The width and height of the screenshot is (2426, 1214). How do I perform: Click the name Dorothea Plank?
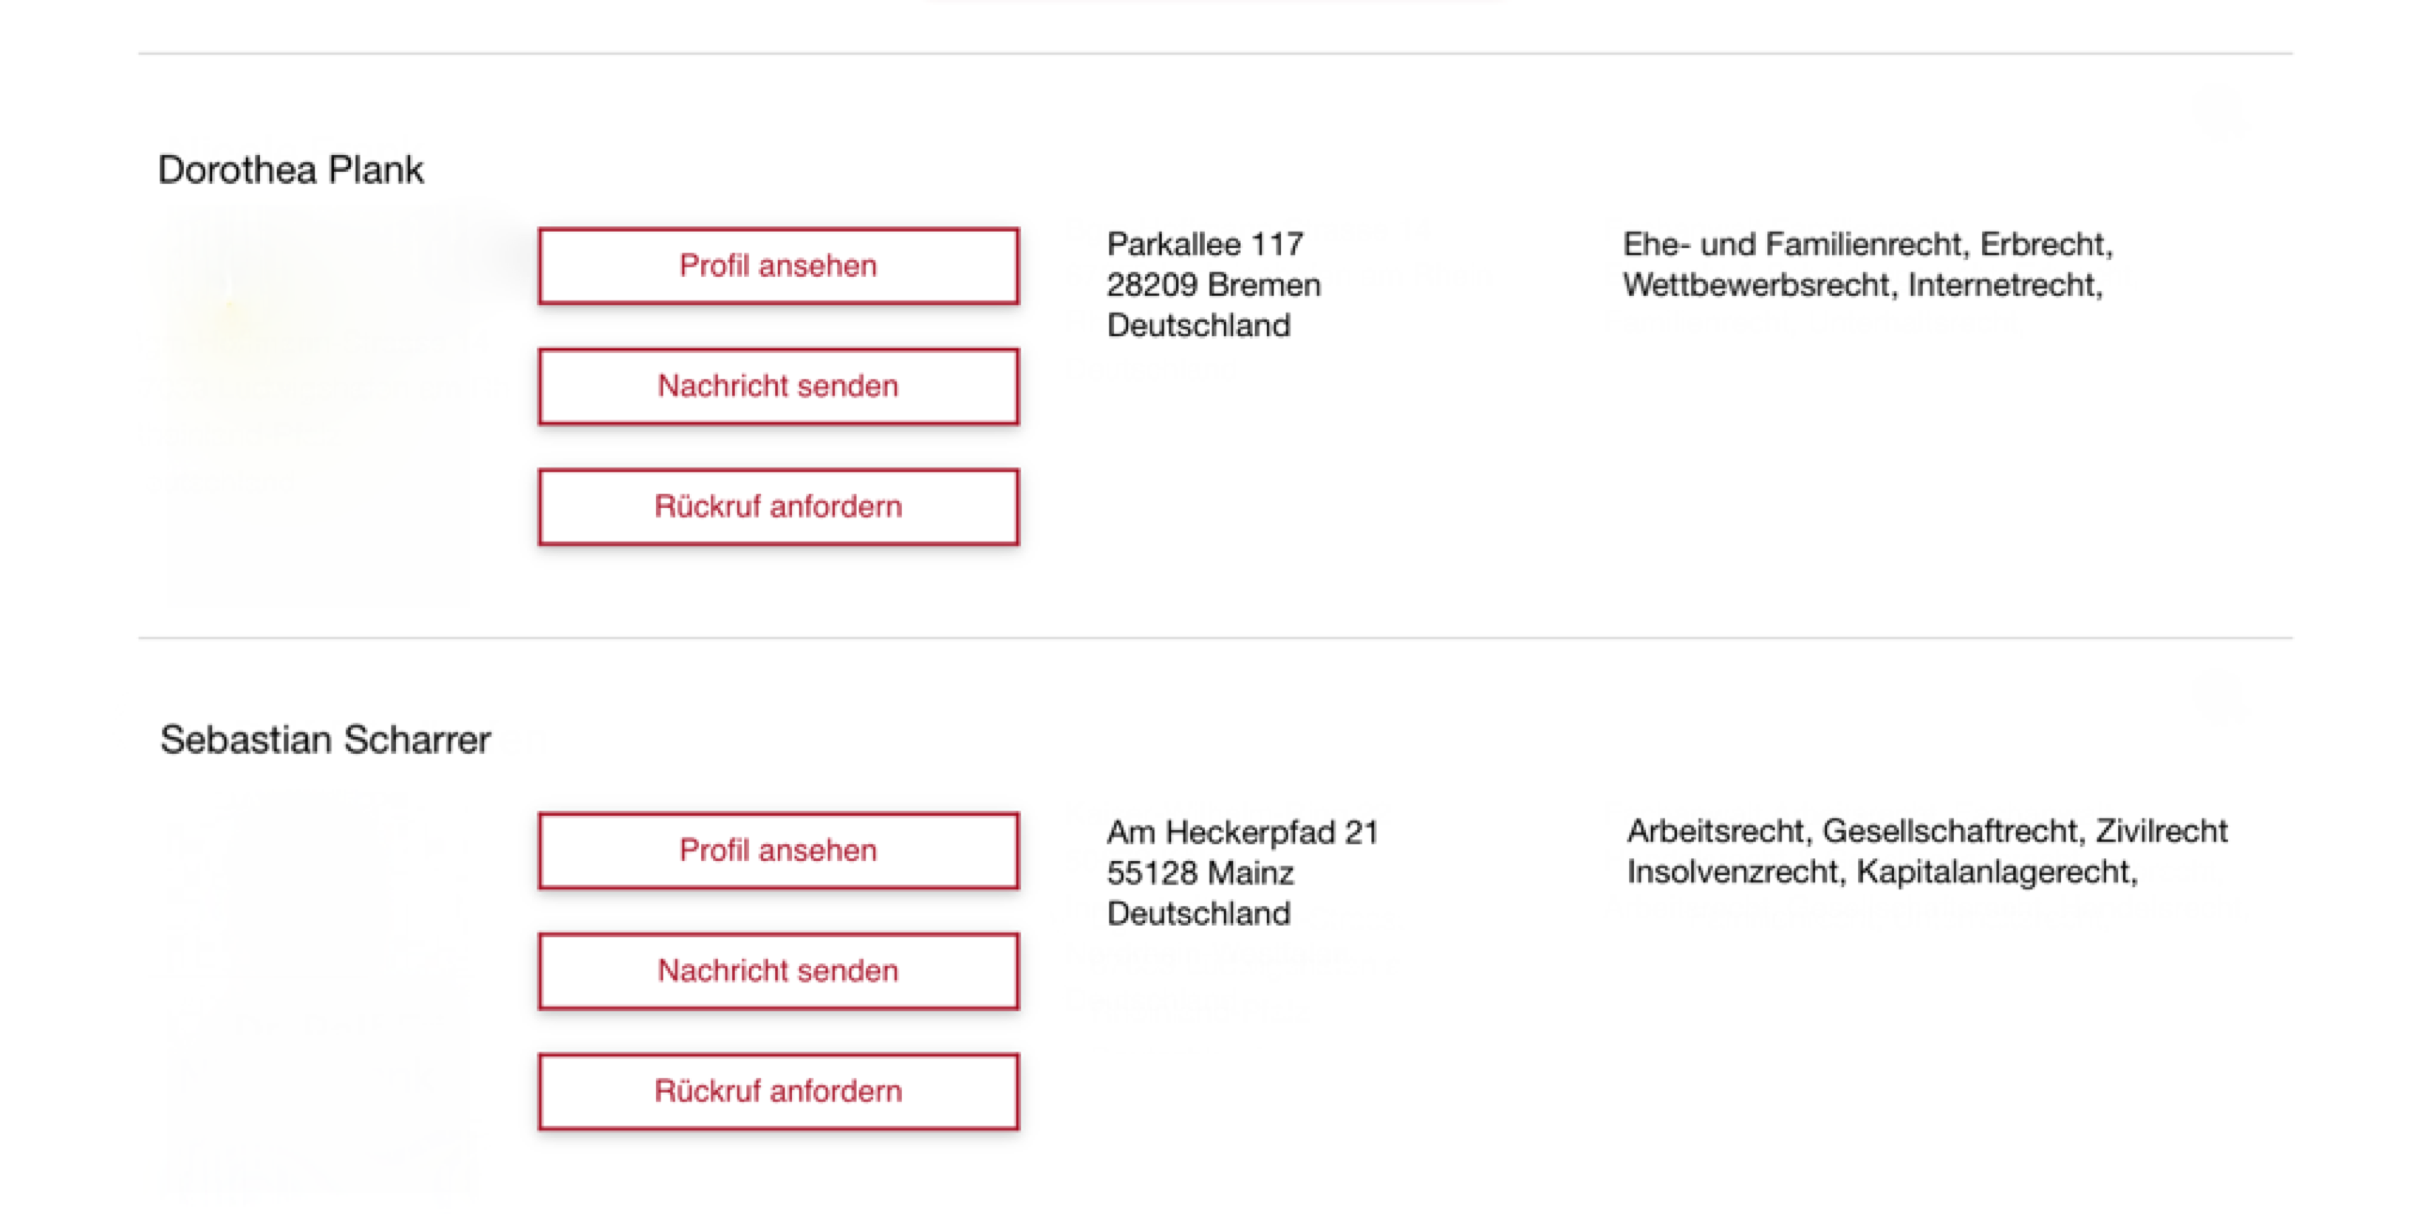click(x=291, y=170)
